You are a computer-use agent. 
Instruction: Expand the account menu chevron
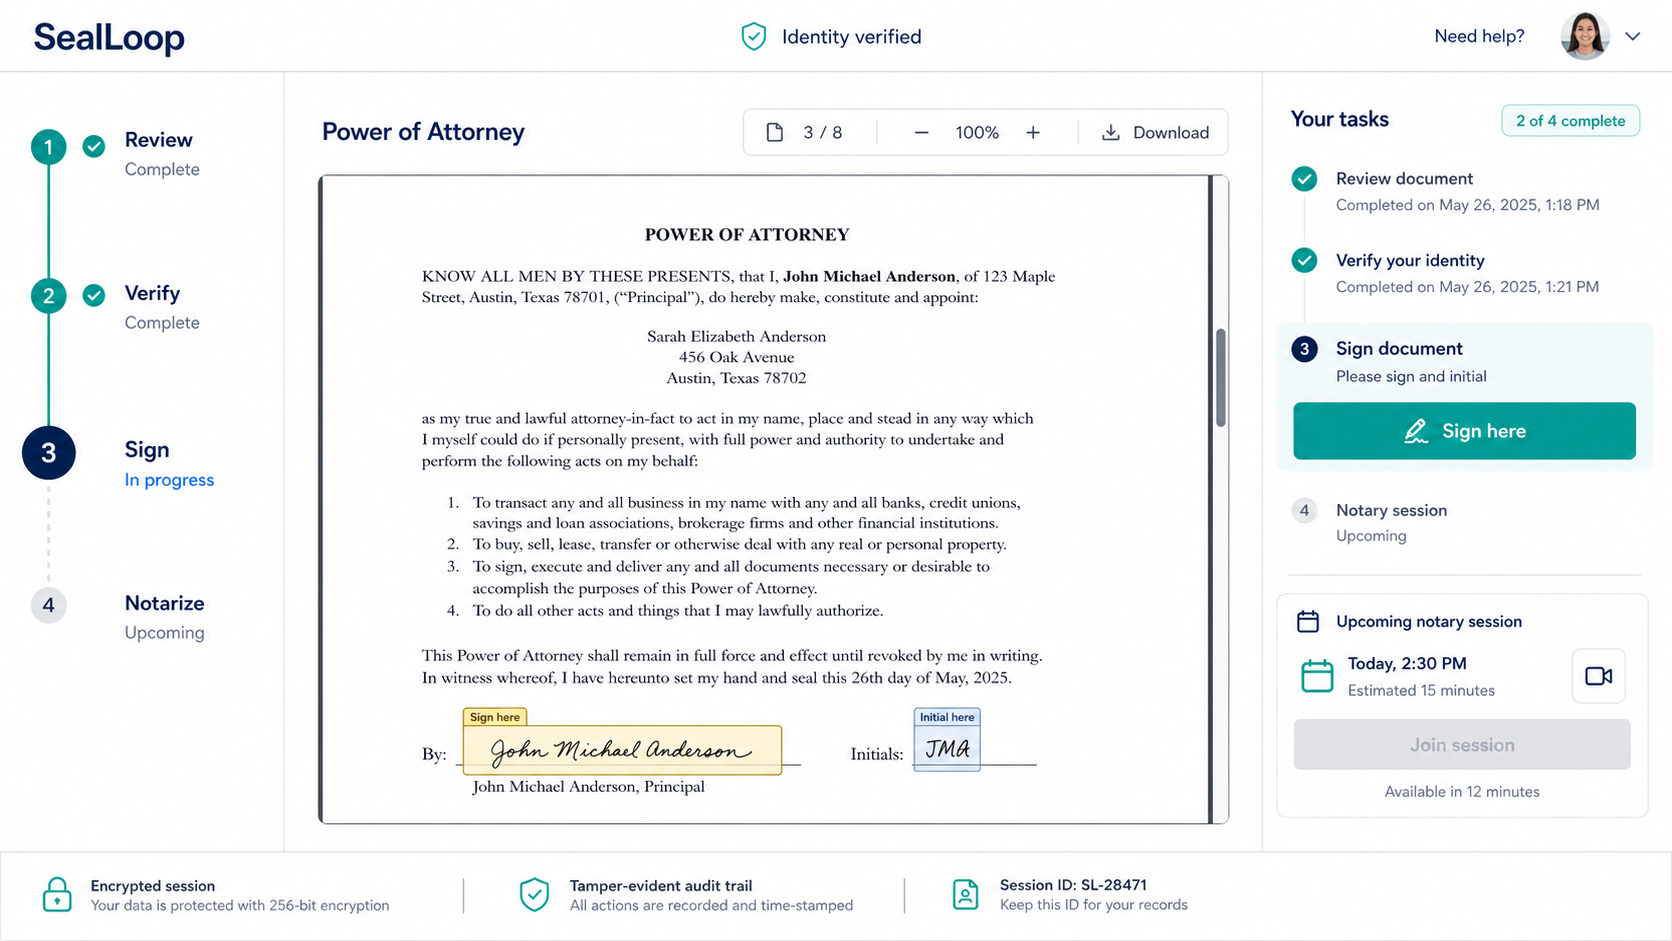pos(1633,36)
